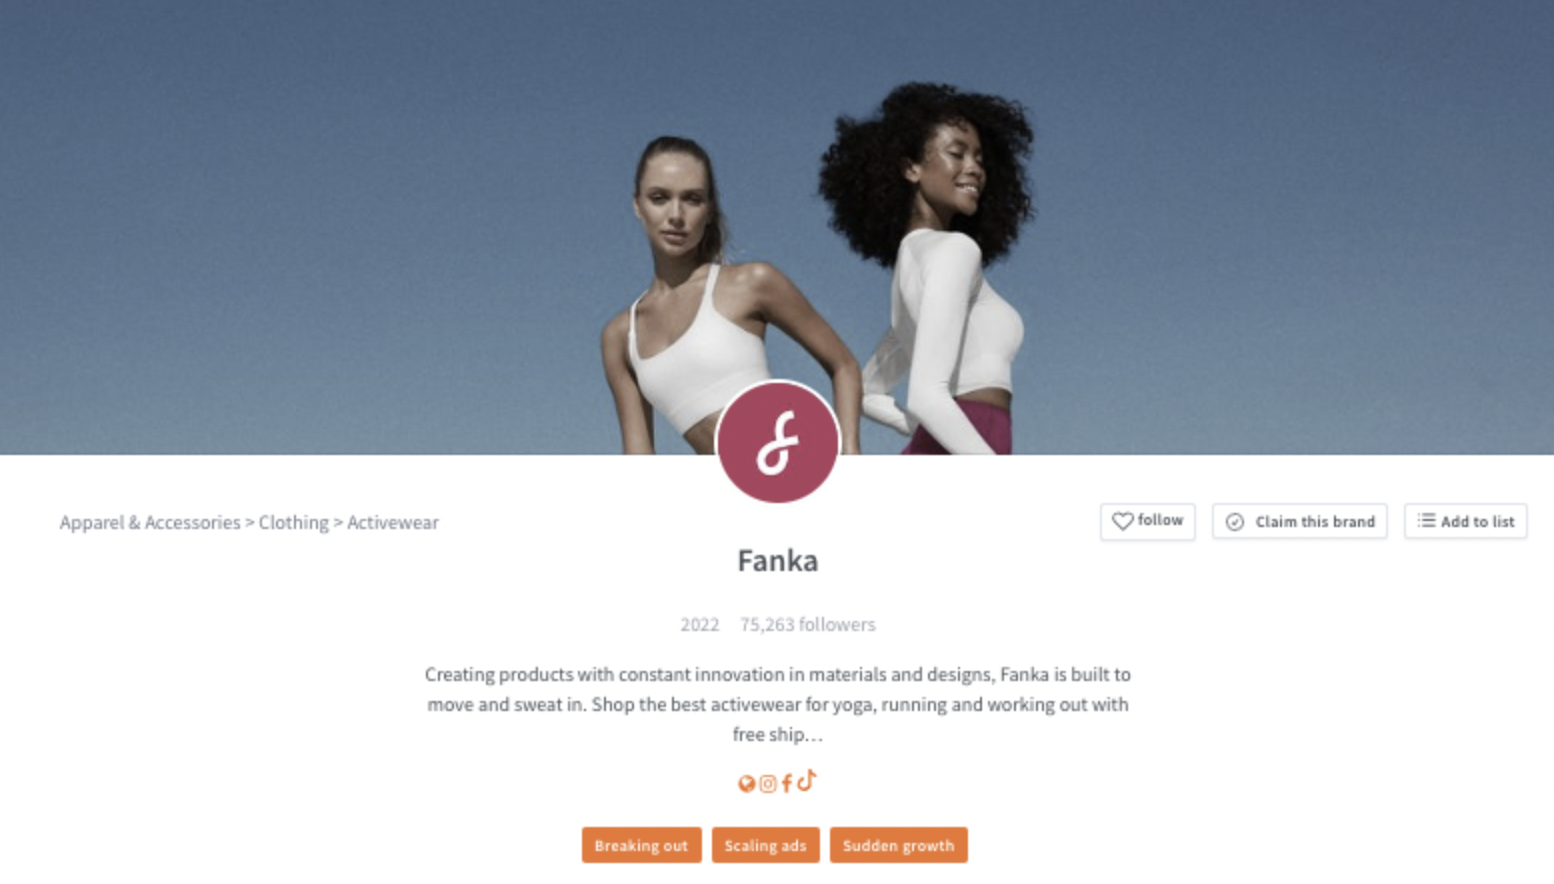This screenshot has height=884, width=1554.
Task: Click the Fanka brand name heading
Action: pyautogui.click(x=778, y=560)
